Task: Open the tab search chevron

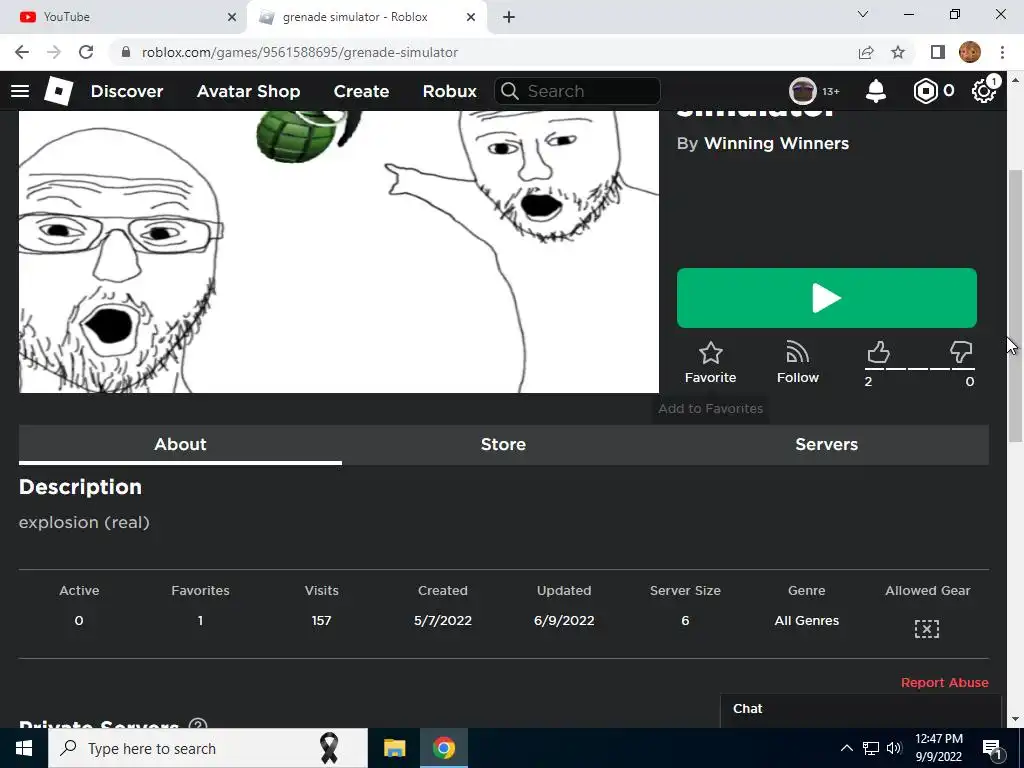Action: pyautogui.click(x=863, y=14)
